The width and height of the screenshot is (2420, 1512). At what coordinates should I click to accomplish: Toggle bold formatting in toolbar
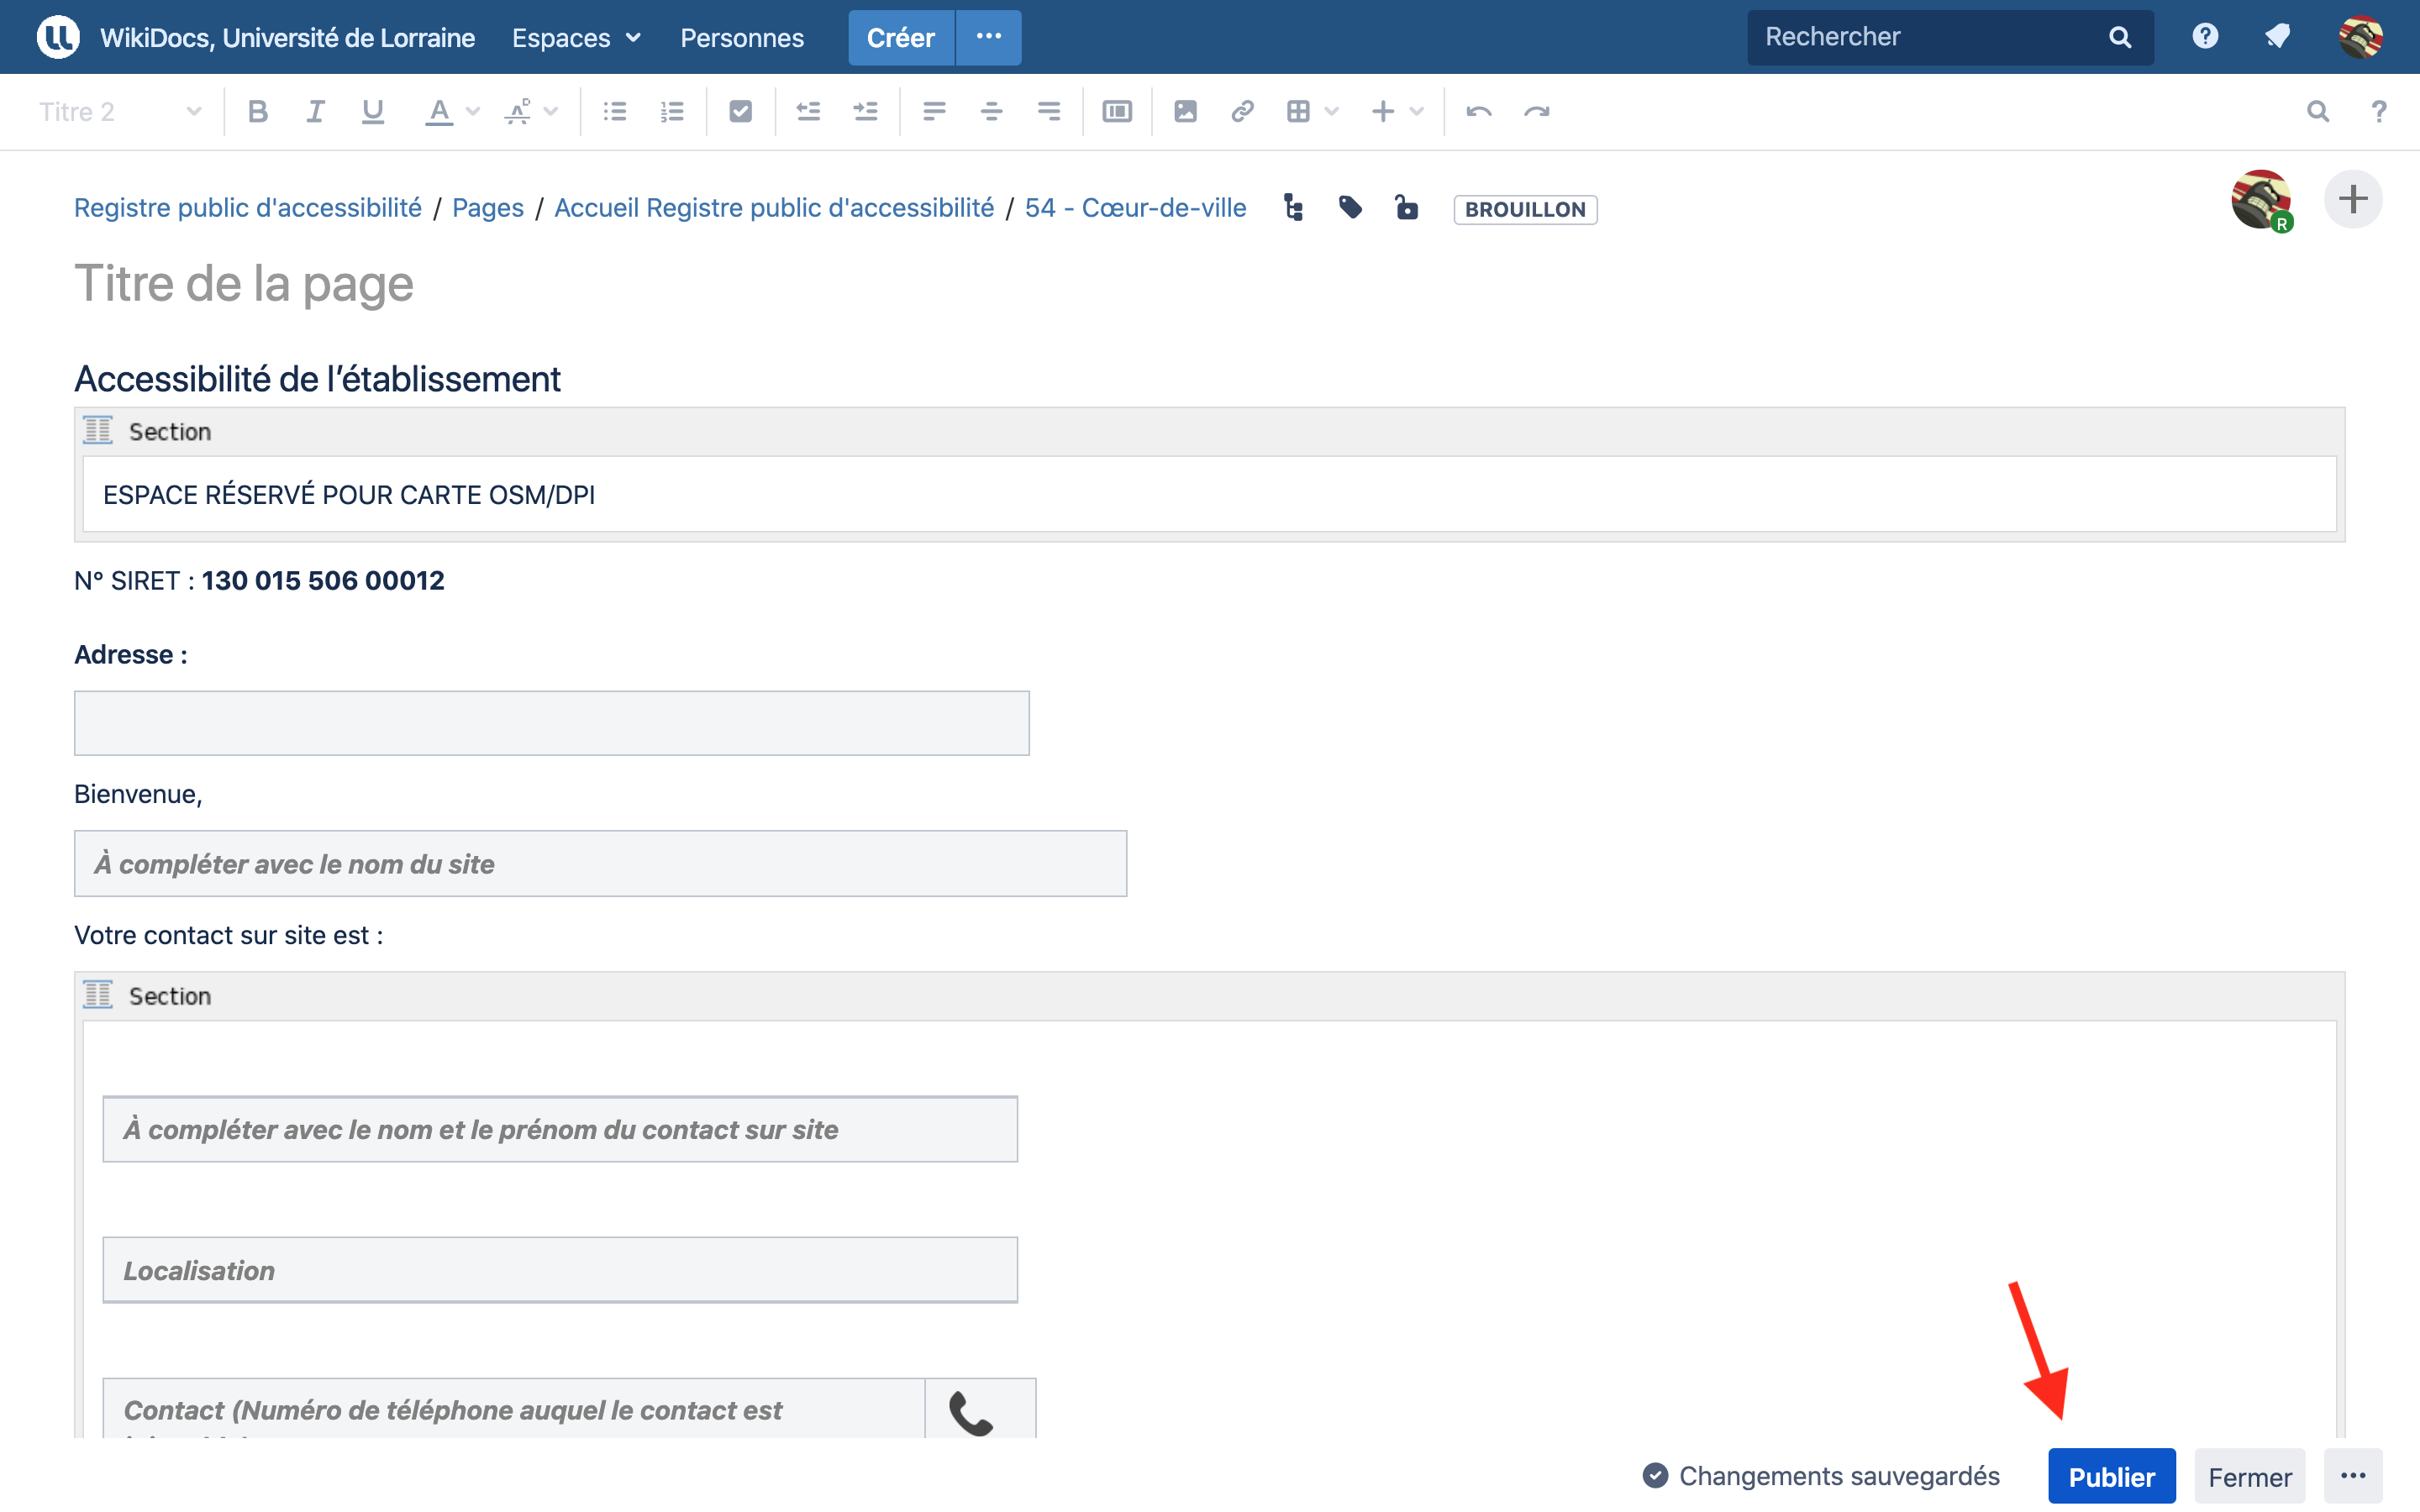tap(258, 111)
